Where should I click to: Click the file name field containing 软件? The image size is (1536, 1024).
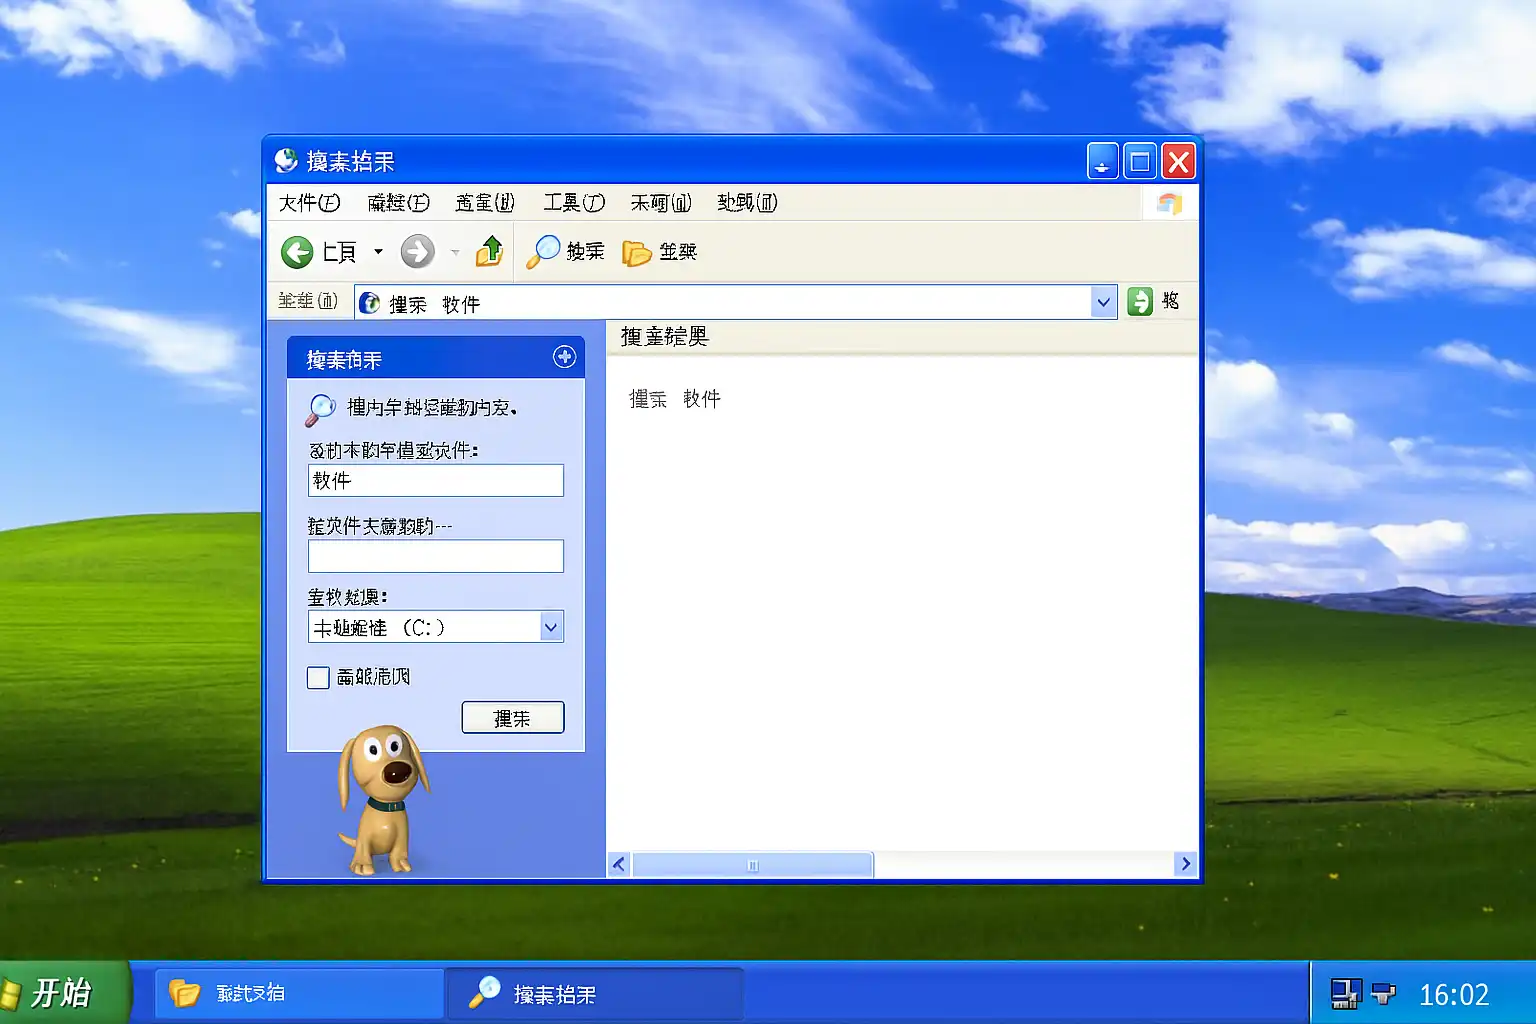436,481
